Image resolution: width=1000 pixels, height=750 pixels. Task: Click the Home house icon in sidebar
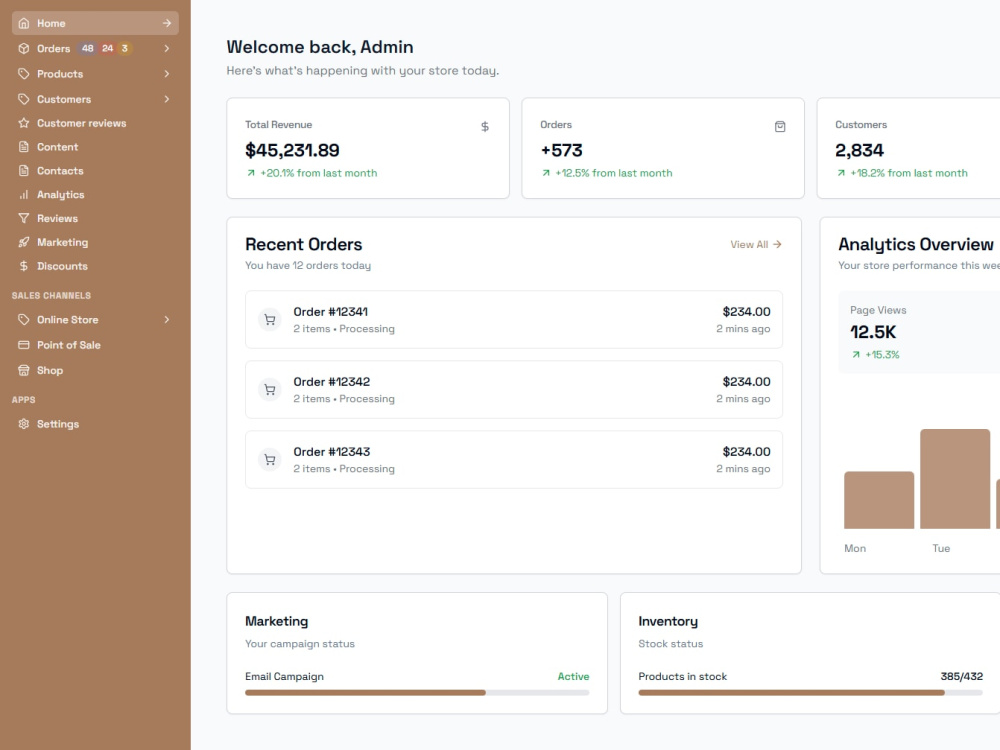point(24,24)
